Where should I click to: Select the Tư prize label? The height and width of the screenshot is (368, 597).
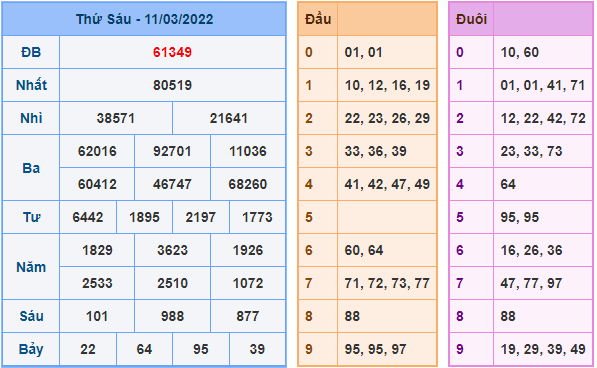click(31, 217)
